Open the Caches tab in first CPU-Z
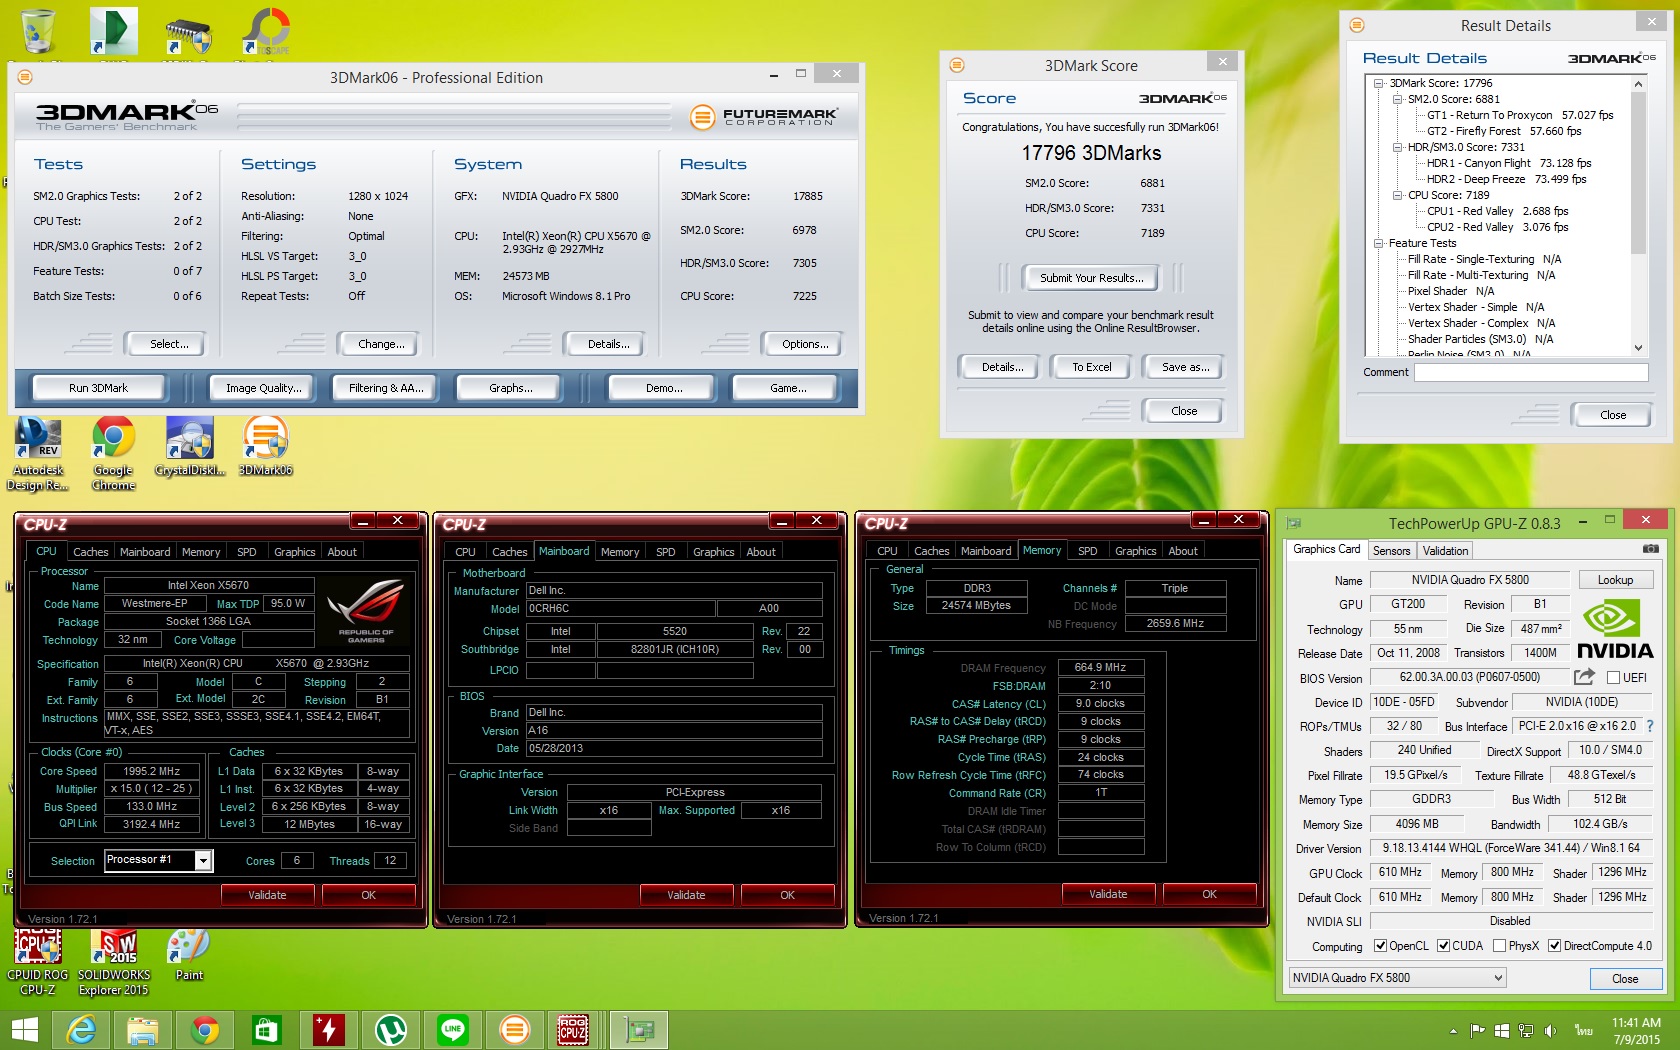Viewport: 1680px width, 1050px height. pos(90,552)
